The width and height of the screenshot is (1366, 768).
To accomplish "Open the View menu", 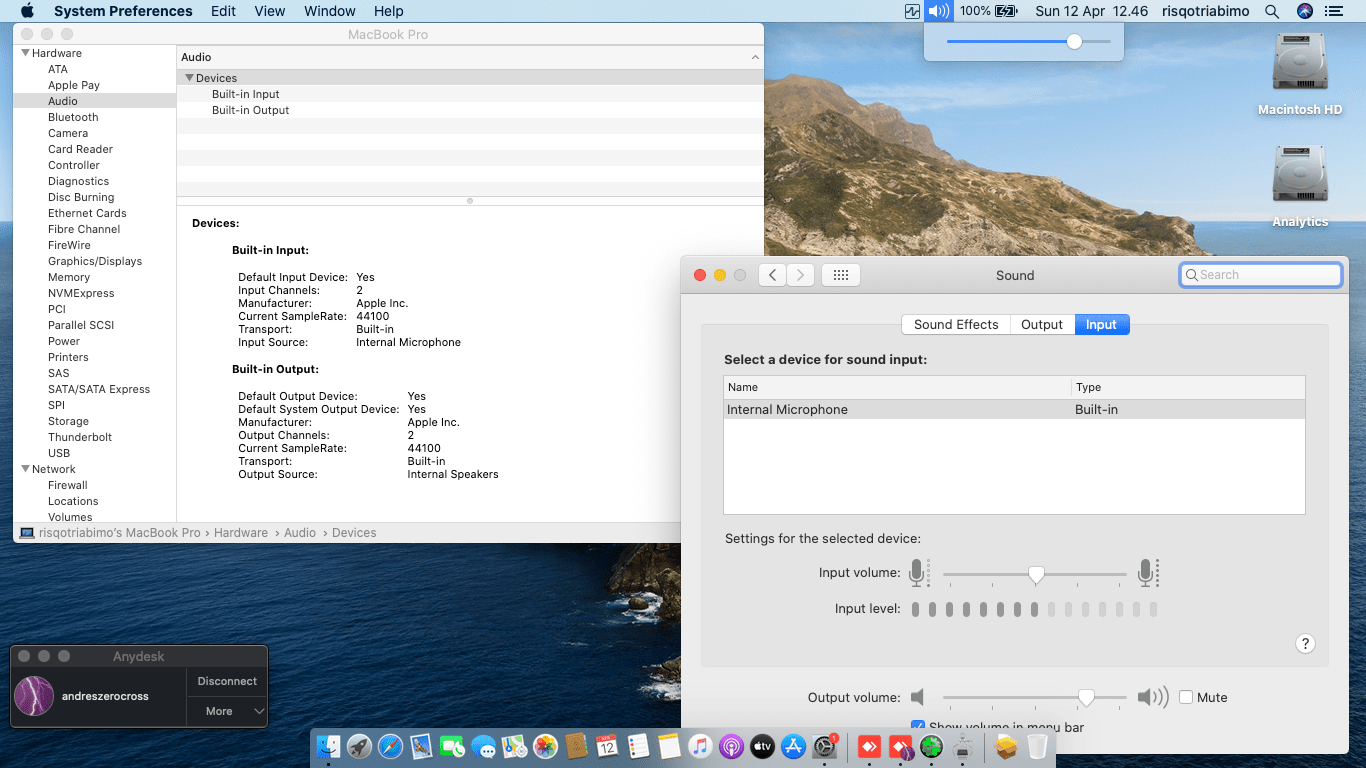I will 270,11.
